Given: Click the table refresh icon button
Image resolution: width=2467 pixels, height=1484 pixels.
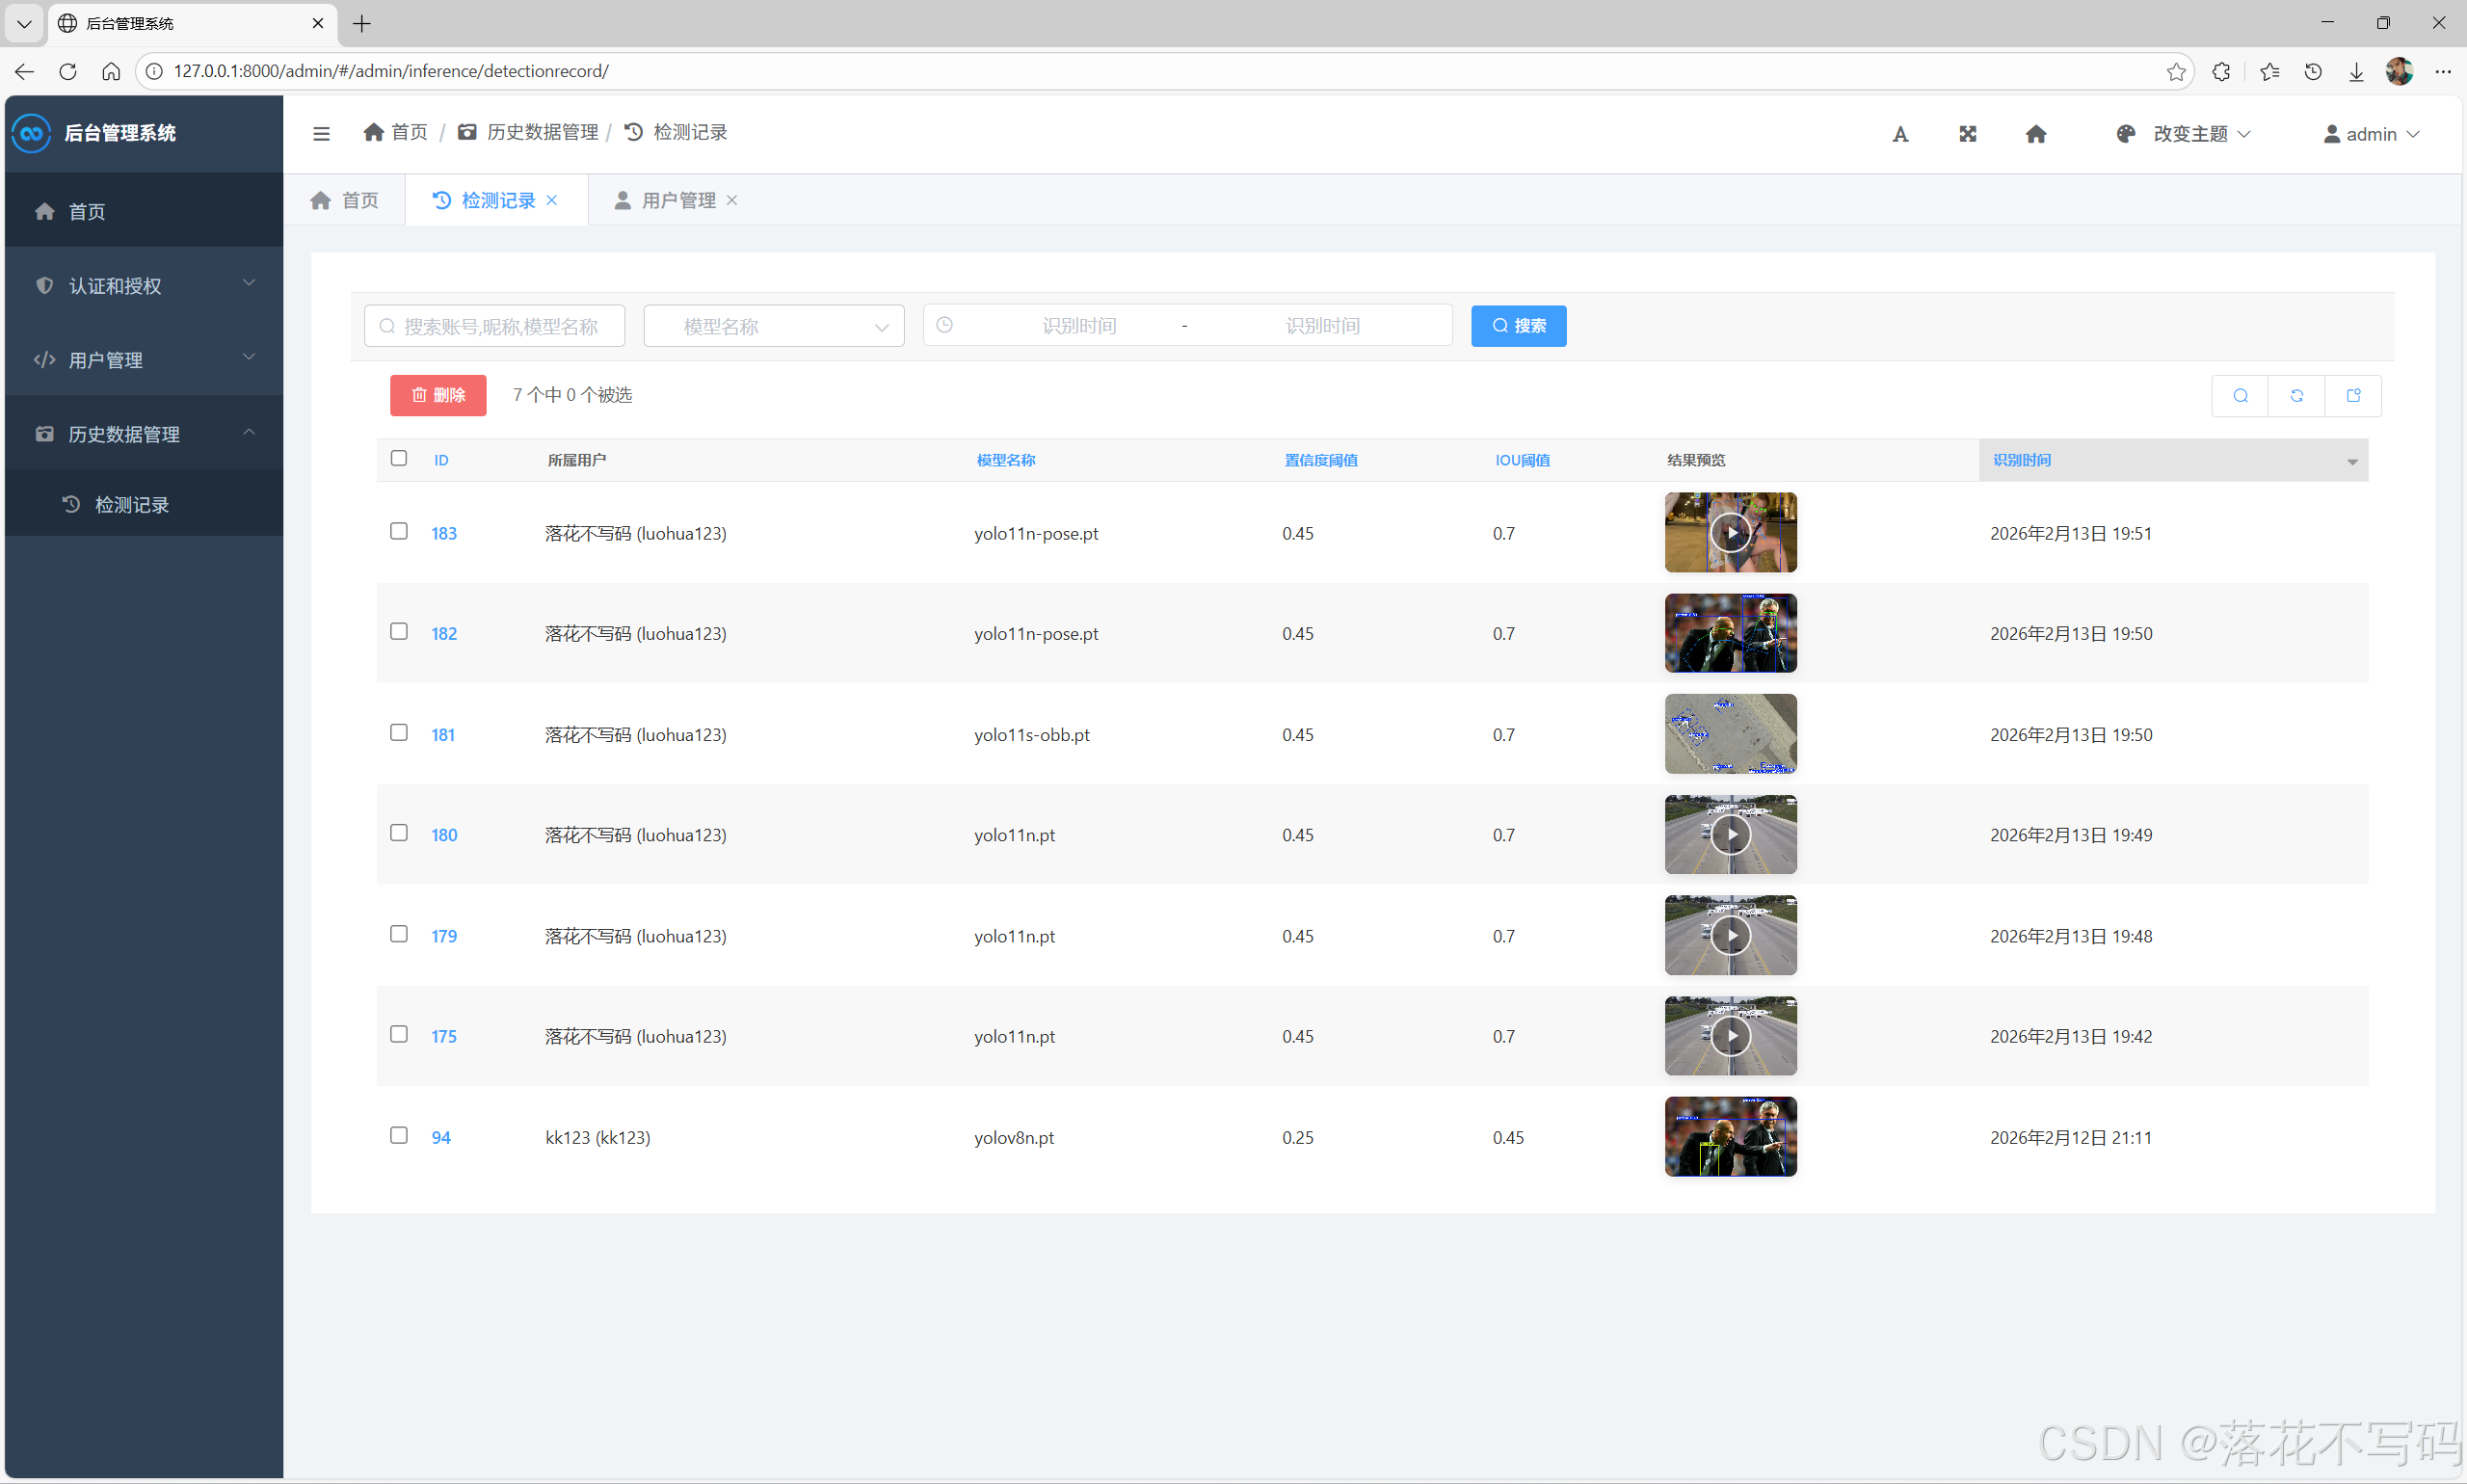Looking at the screenshot, I should tap(2296, 396).
